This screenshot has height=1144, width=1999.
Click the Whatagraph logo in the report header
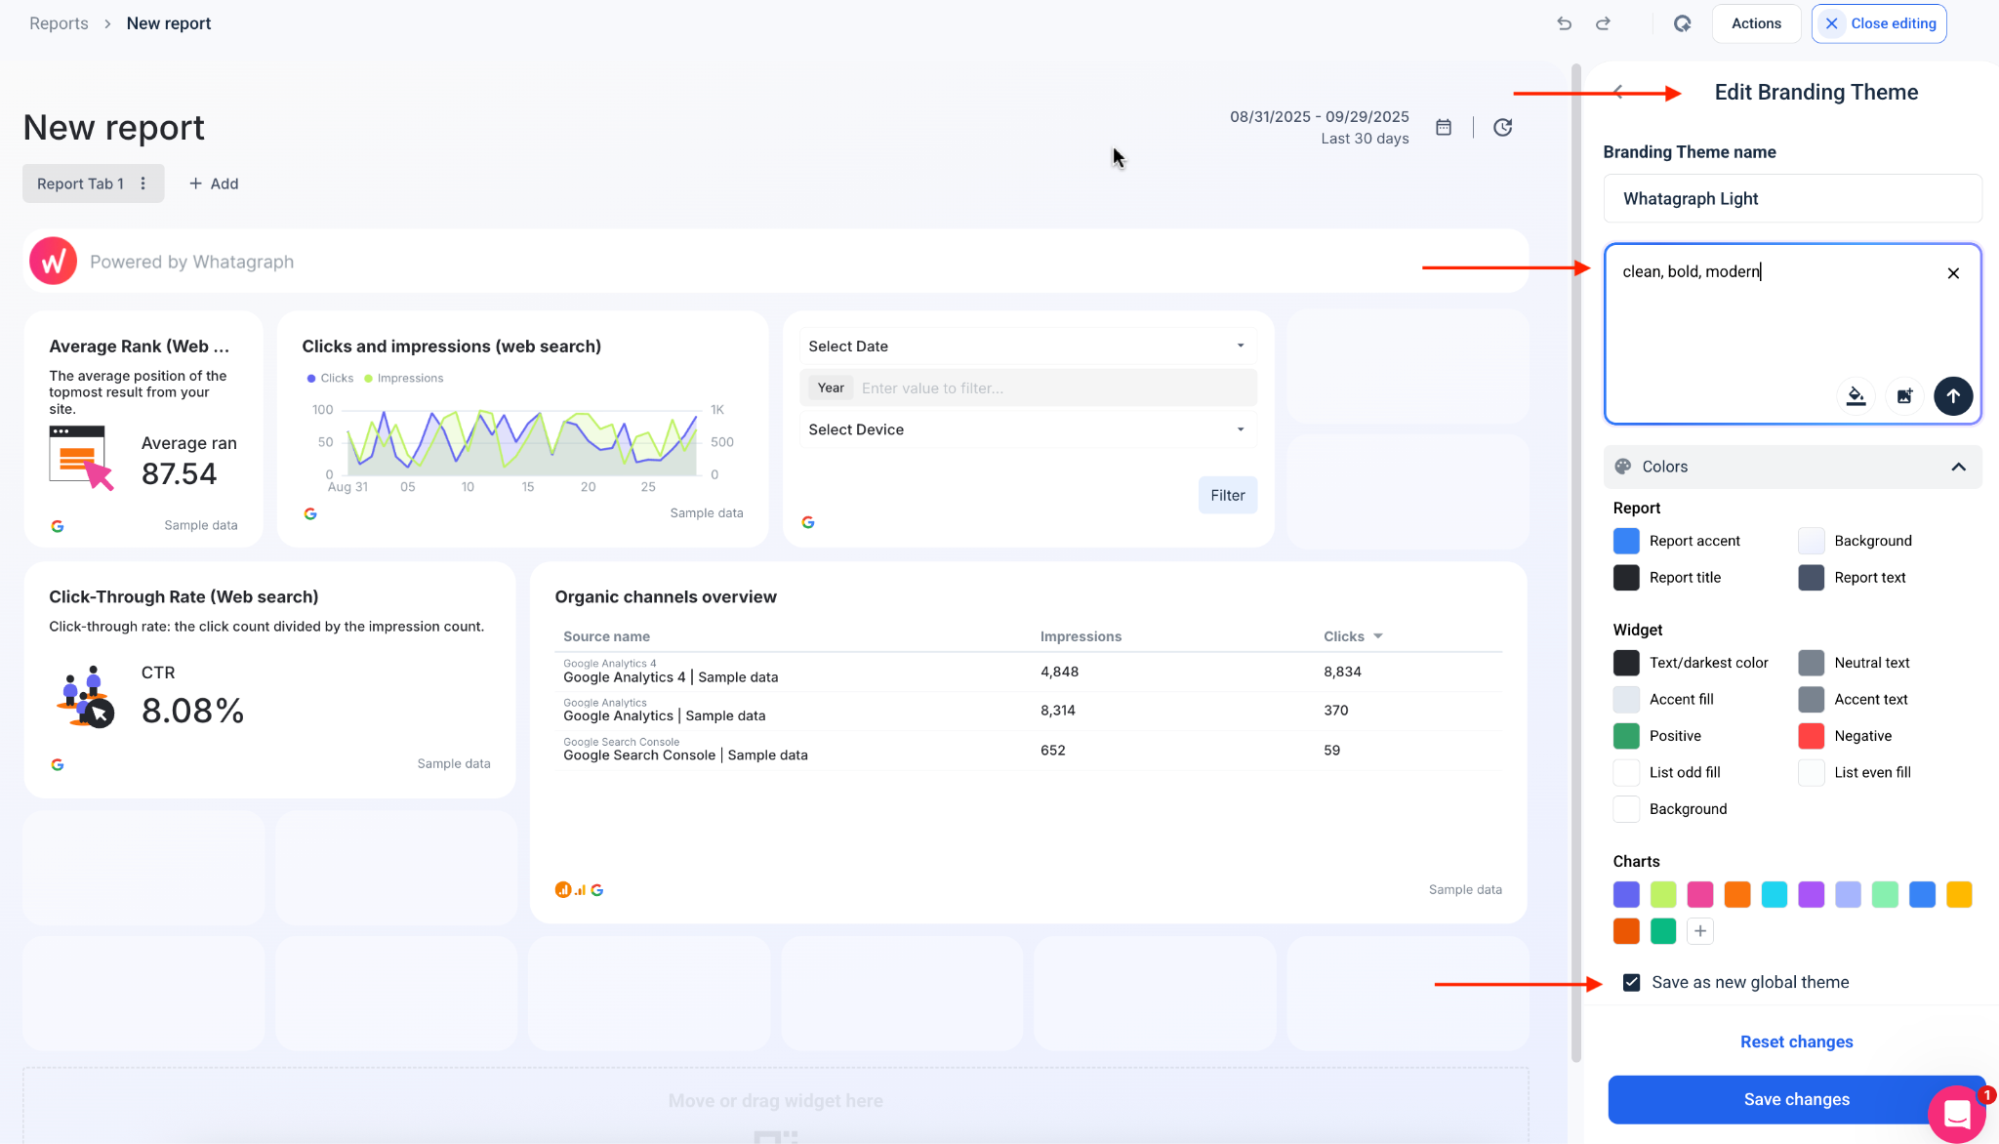(x=53, y=261)
